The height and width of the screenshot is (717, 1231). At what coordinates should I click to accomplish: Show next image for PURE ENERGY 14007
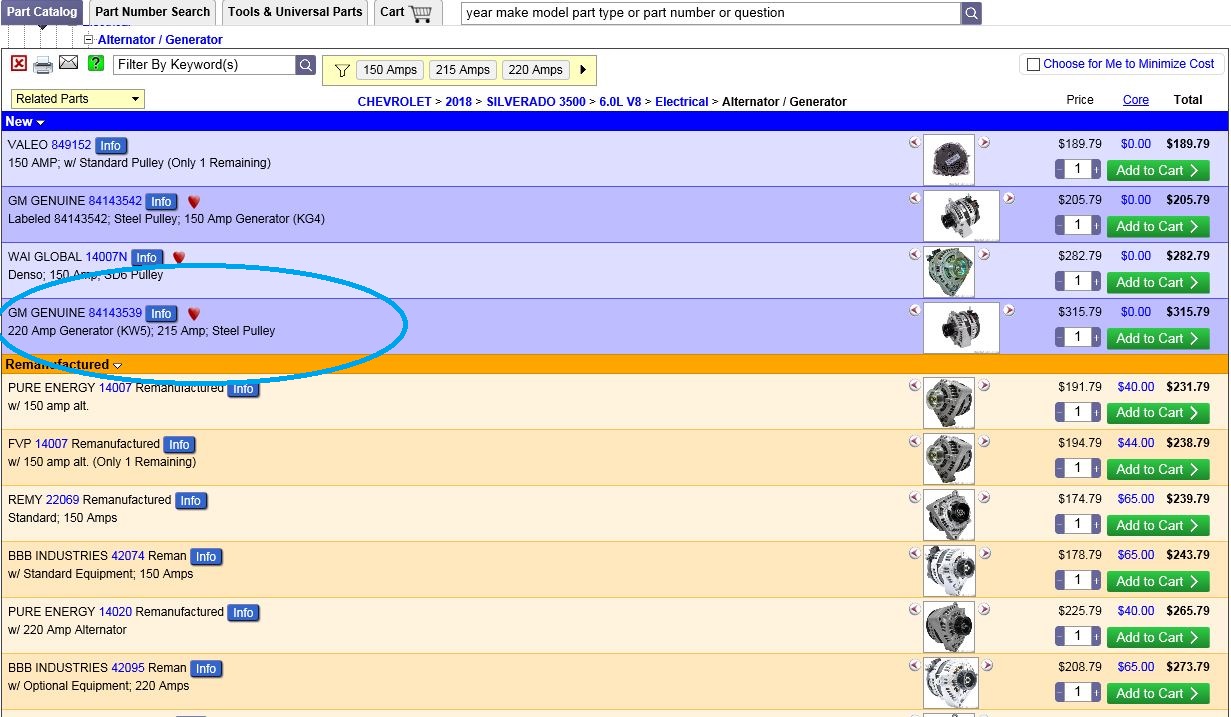(984, 385)
